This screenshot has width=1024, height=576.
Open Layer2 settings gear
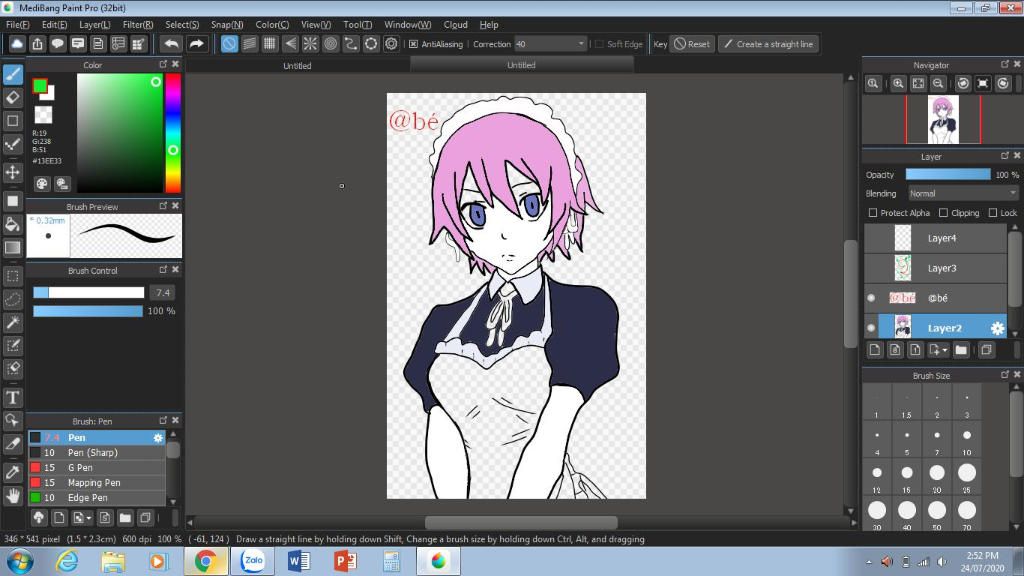(x=997, y=328)
